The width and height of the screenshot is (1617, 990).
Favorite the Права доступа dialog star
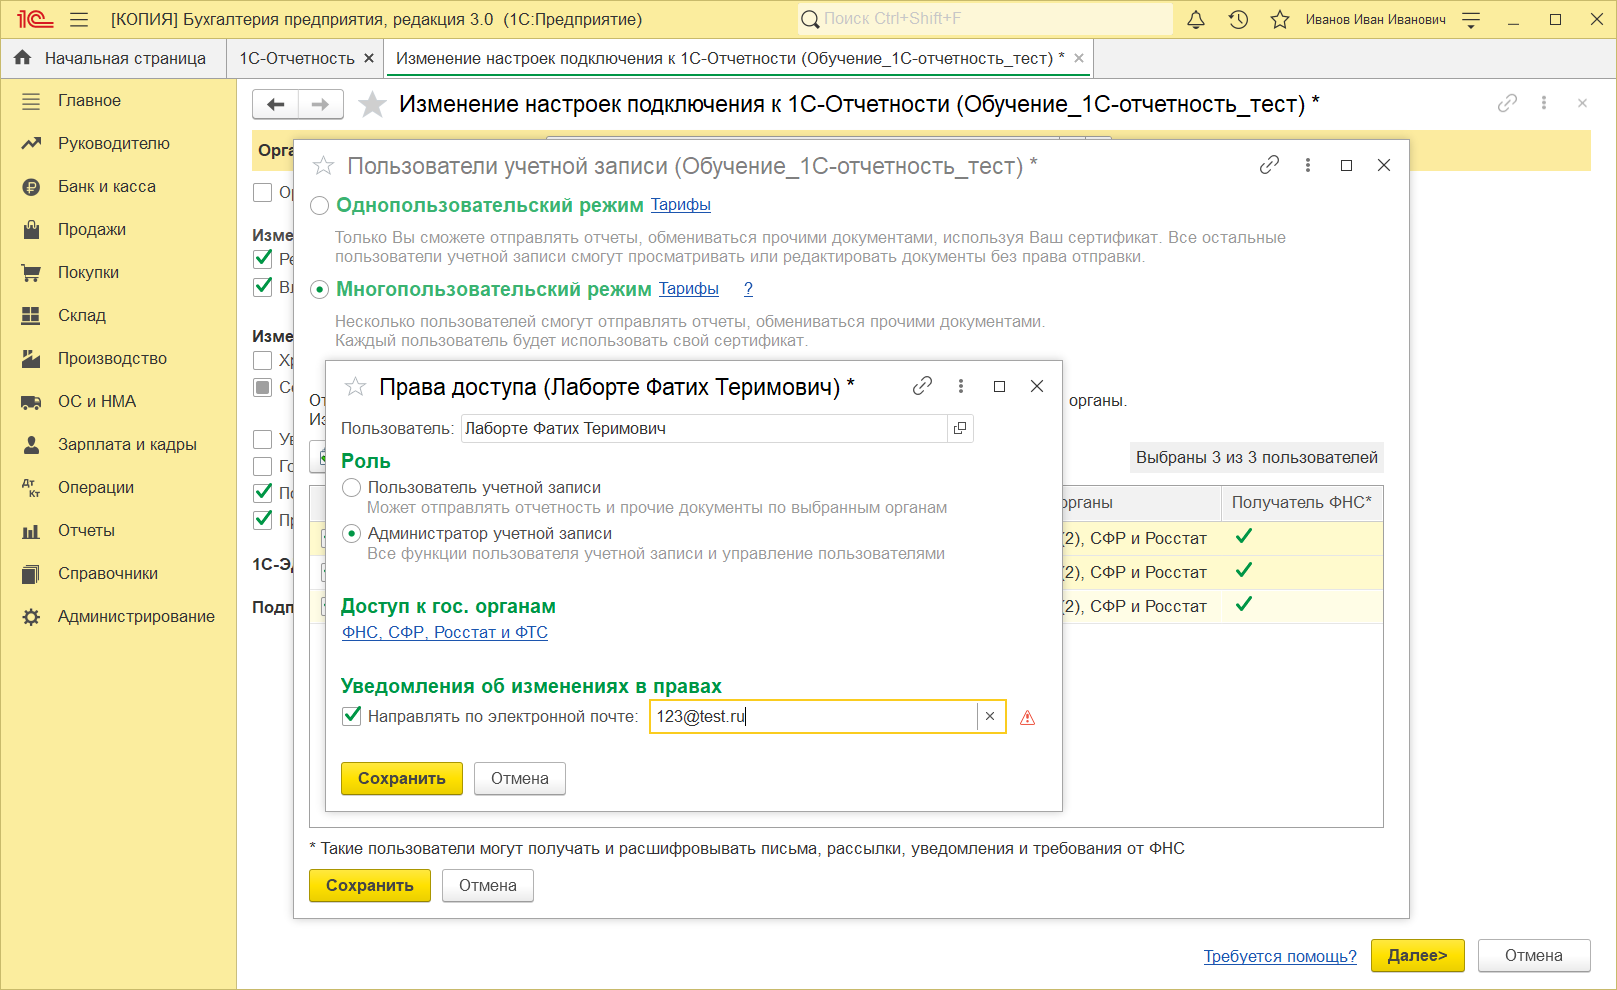tap(355, 387)
